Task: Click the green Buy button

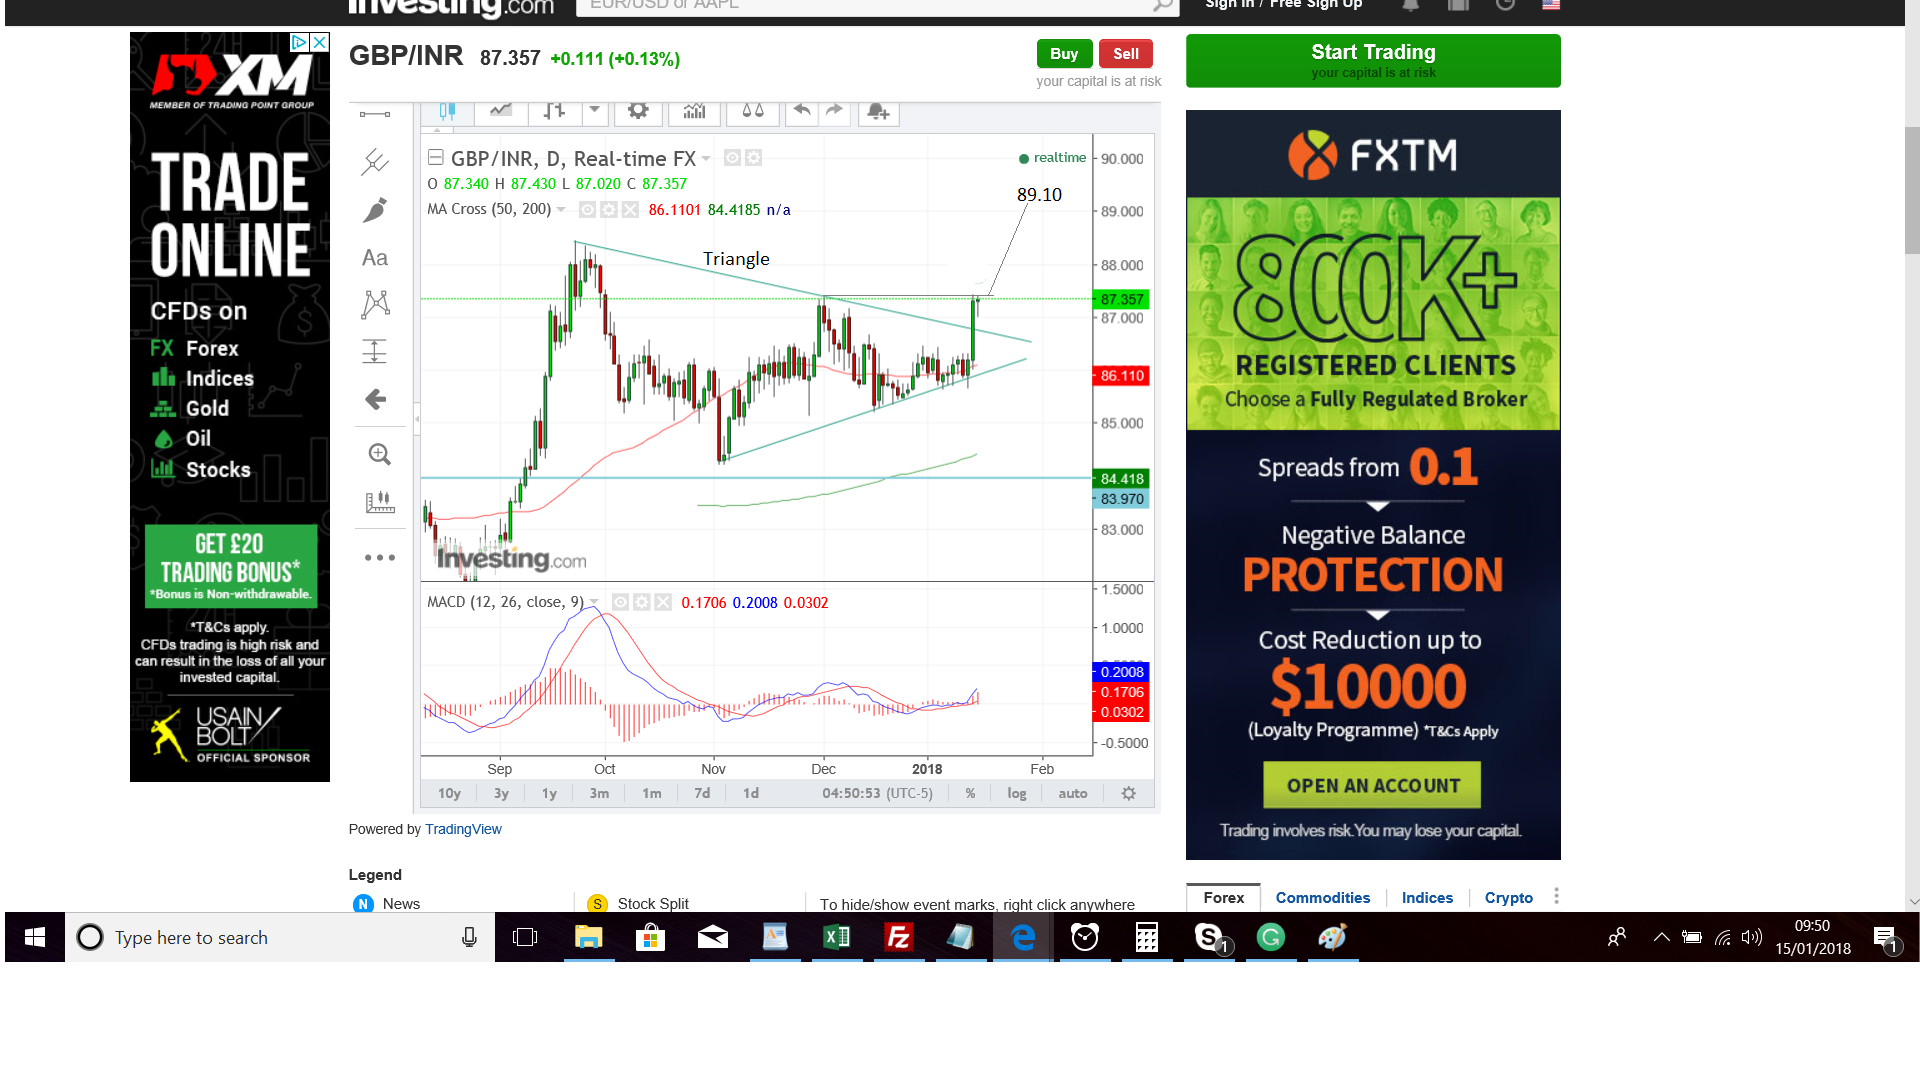Action: click(1063, 54)
